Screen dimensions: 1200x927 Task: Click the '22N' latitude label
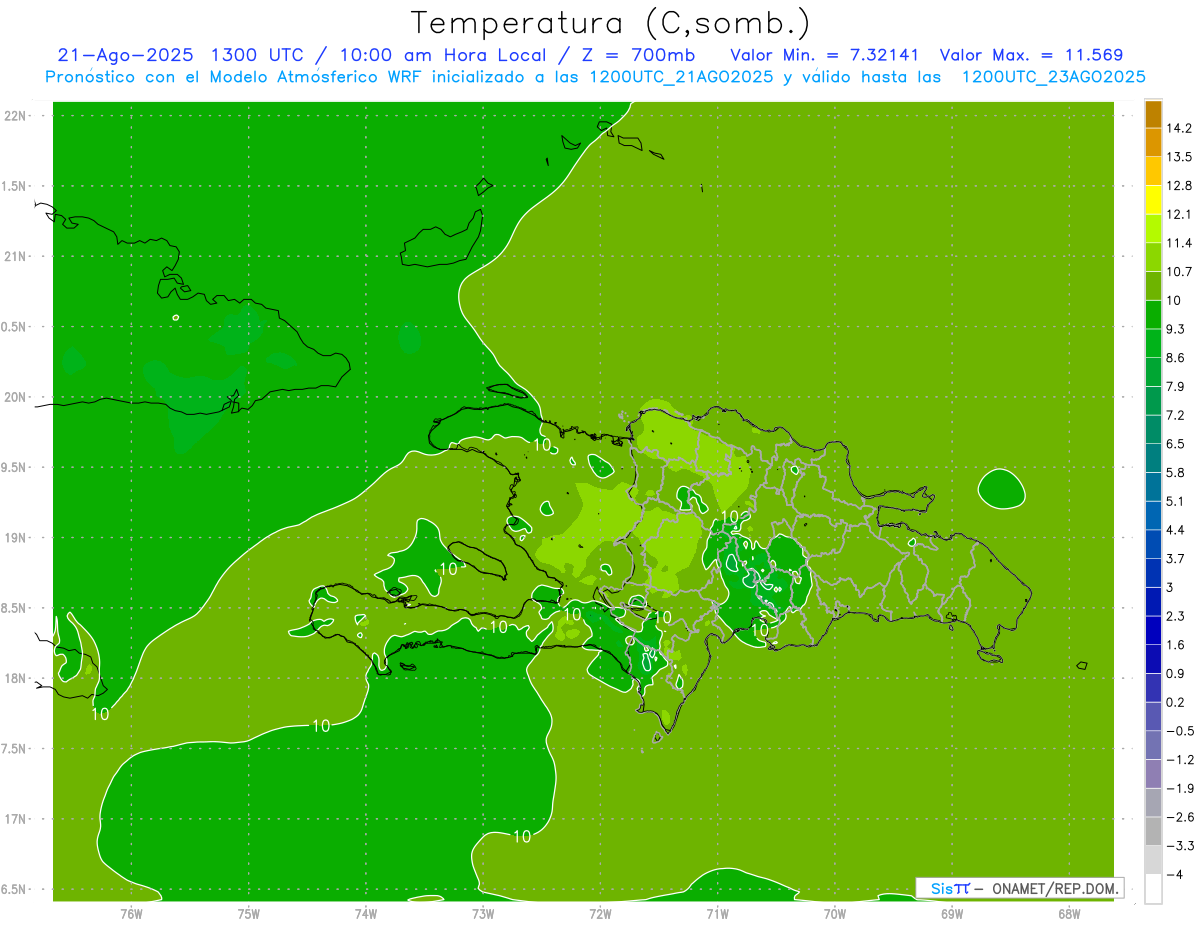click(x=16, y=116)
